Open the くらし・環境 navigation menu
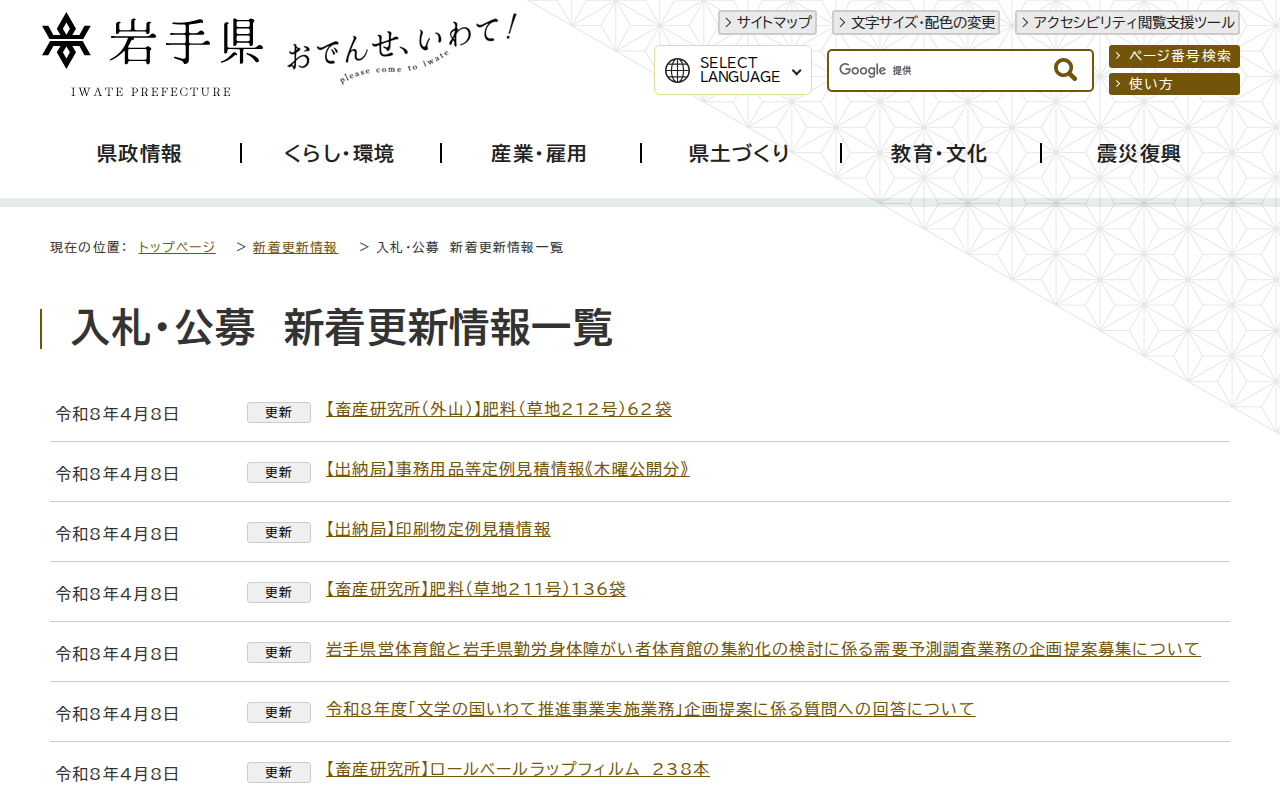The width and height of the screenshot is (1280, 800). [x=340, y=153]
